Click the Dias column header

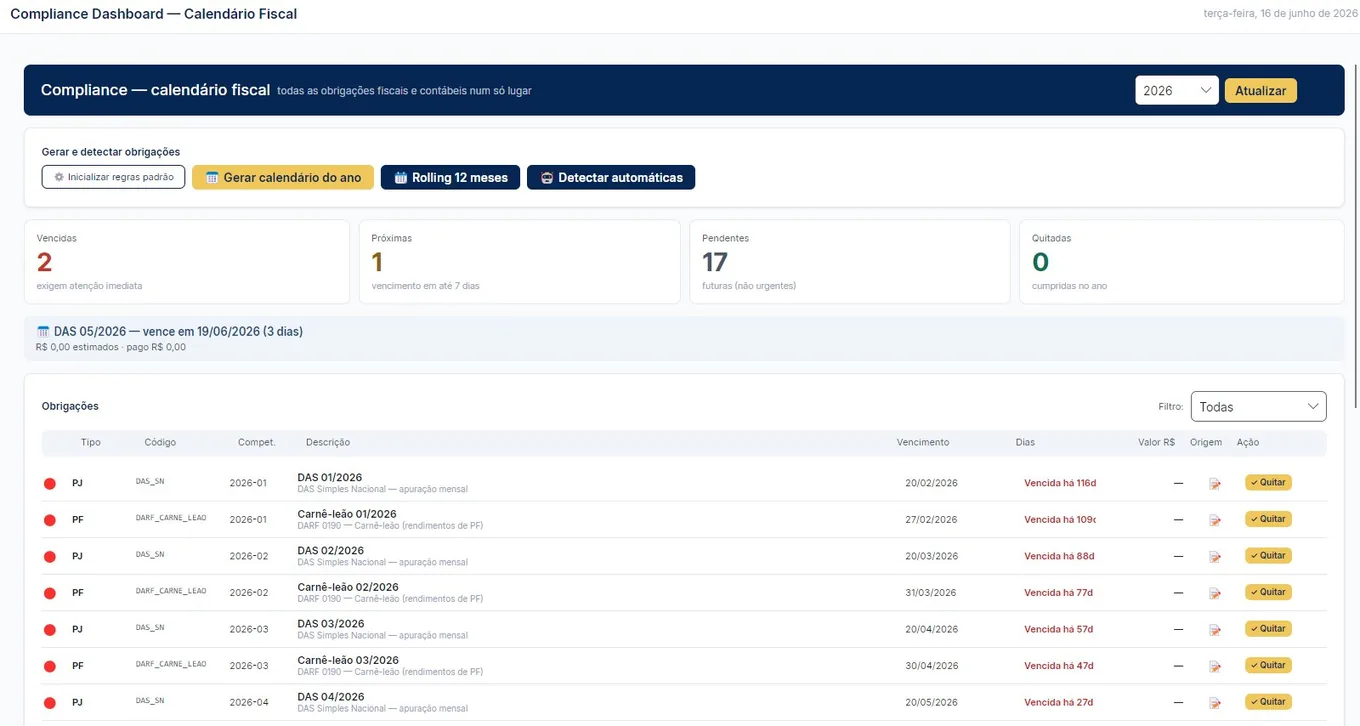point(1025,442)
